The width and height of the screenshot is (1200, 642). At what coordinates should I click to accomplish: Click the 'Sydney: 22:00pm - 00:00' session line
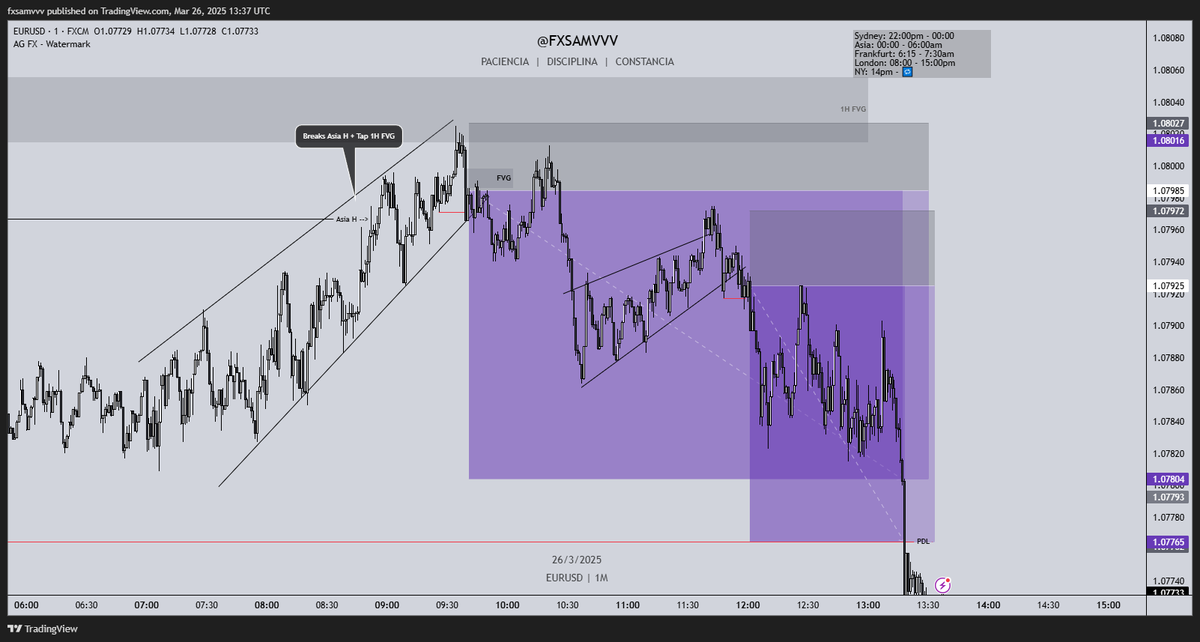(904, 36)
